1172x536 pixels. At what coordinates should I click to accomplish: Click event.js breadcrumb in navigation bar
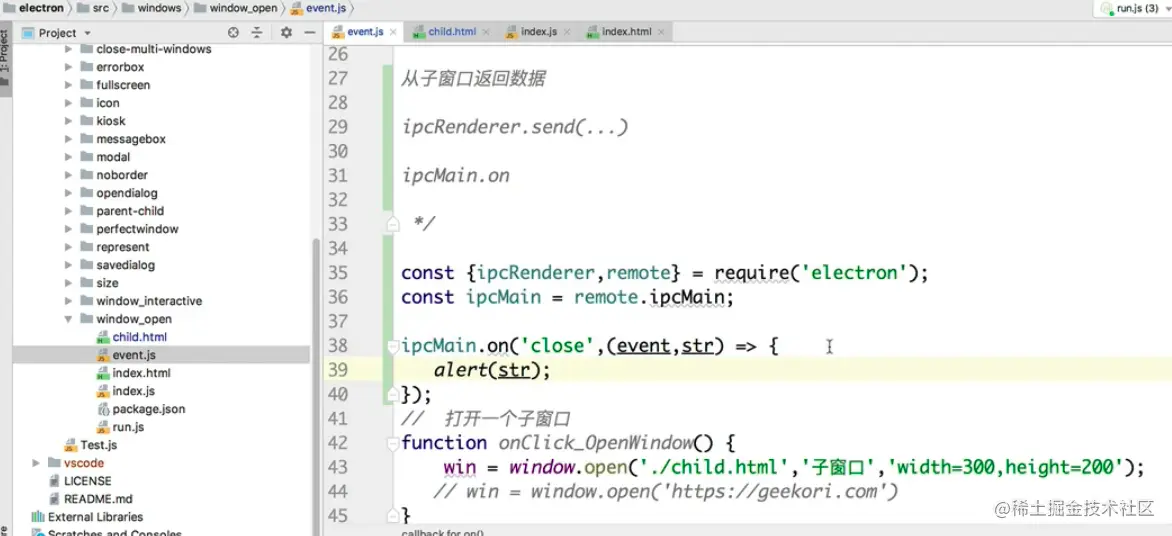pos(320,8)
